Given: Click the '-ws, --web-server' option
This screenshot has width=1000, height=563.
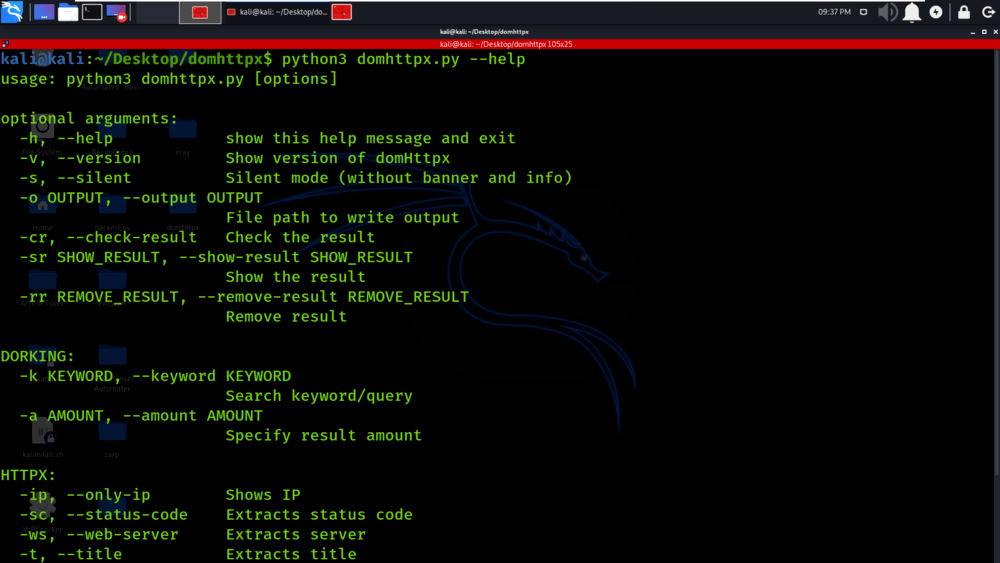Looking at the screenshot, I should (99, 534).
